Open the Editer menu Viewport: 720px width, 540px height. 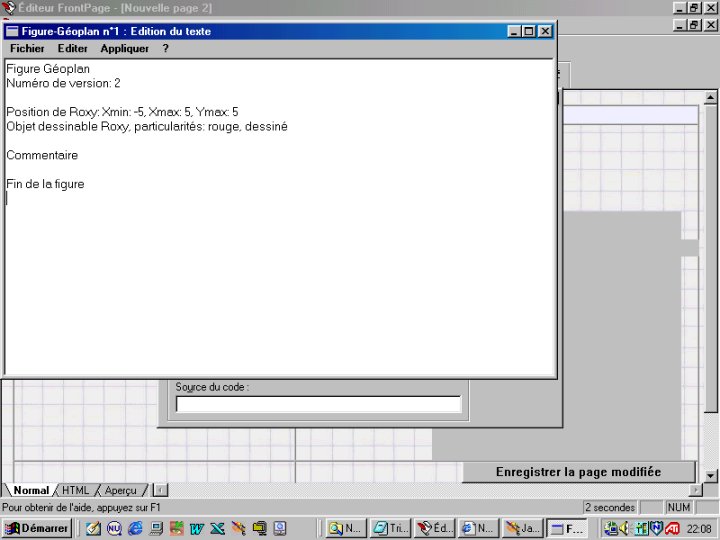[73, 48]
